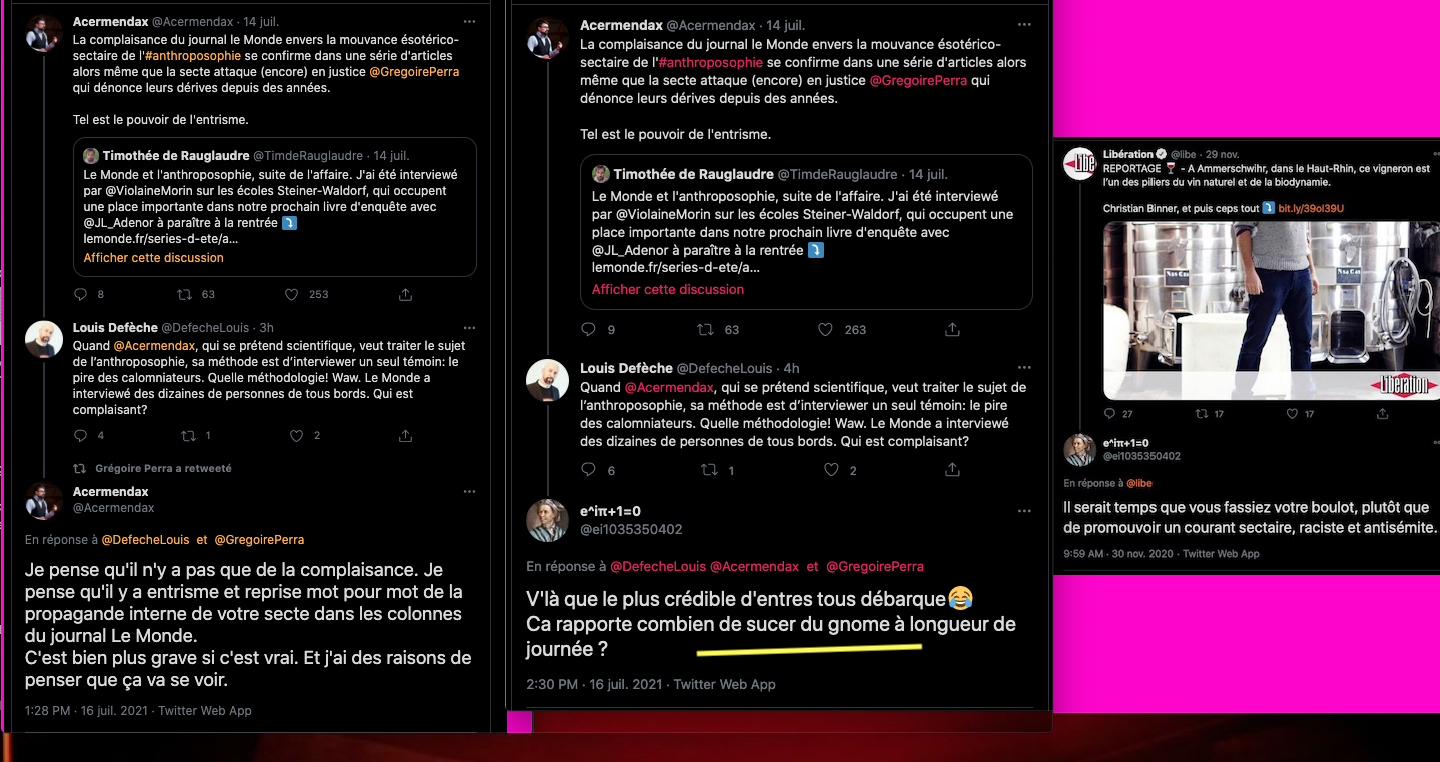
Task: Click reply icon under left Acermendax tweet
Action: click(x=81, y=295)
